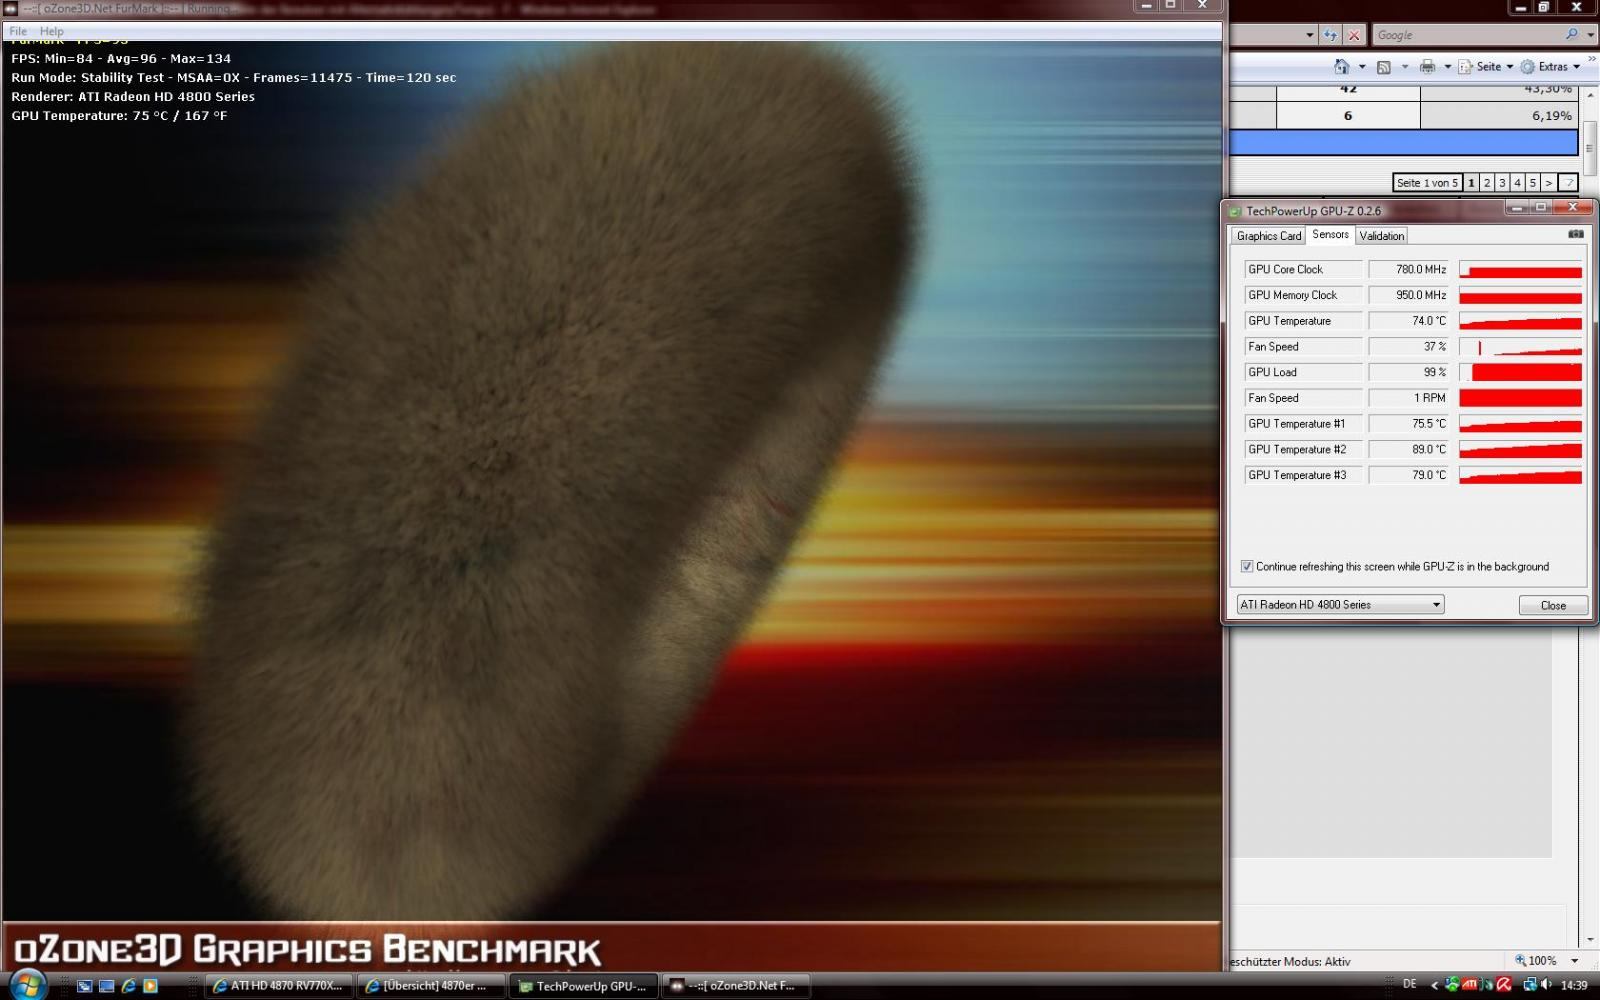Screen dimensions: 1600x1000
Task: Click the GPU Core Clock sensor graph
Action: 1520,269
